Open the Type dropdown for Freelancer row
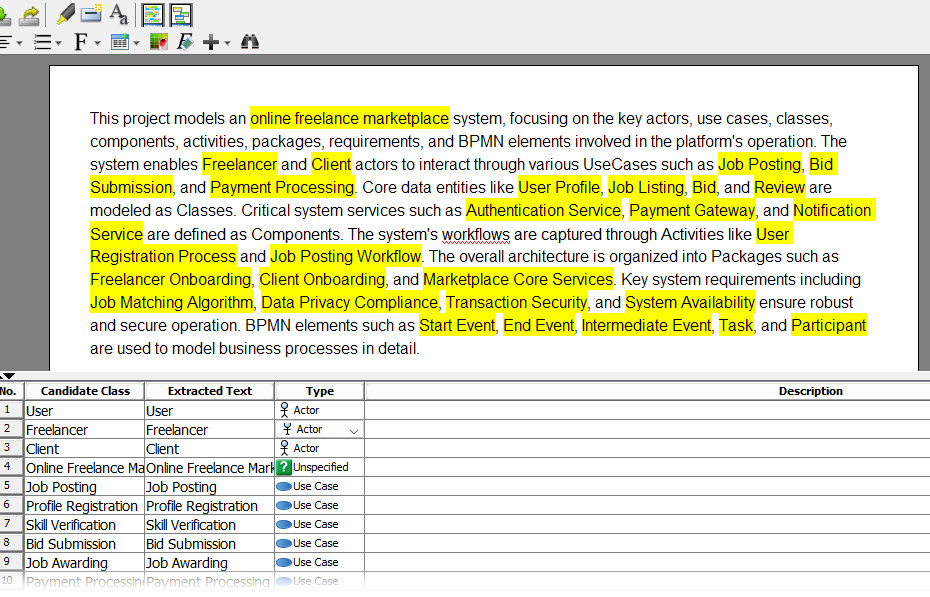930x597 pixels. pyautogui.click(x=354, y=430)
